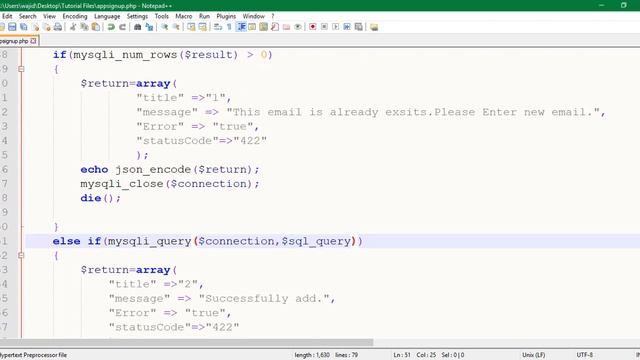Click the Zoom Out magnifier icon
Viewport: 640px width, 360px height.
pos(176,27)
